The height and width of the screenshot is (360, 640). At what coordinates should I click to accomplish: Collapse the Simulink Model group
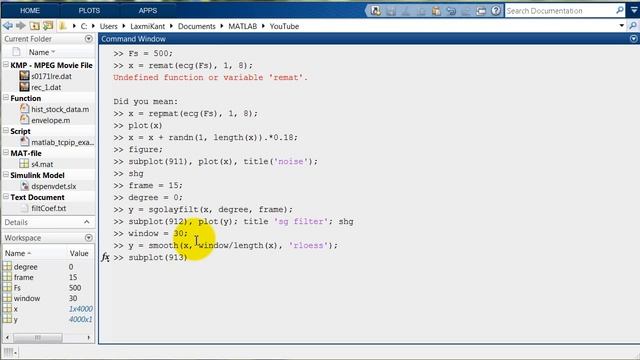click(6, 175)
